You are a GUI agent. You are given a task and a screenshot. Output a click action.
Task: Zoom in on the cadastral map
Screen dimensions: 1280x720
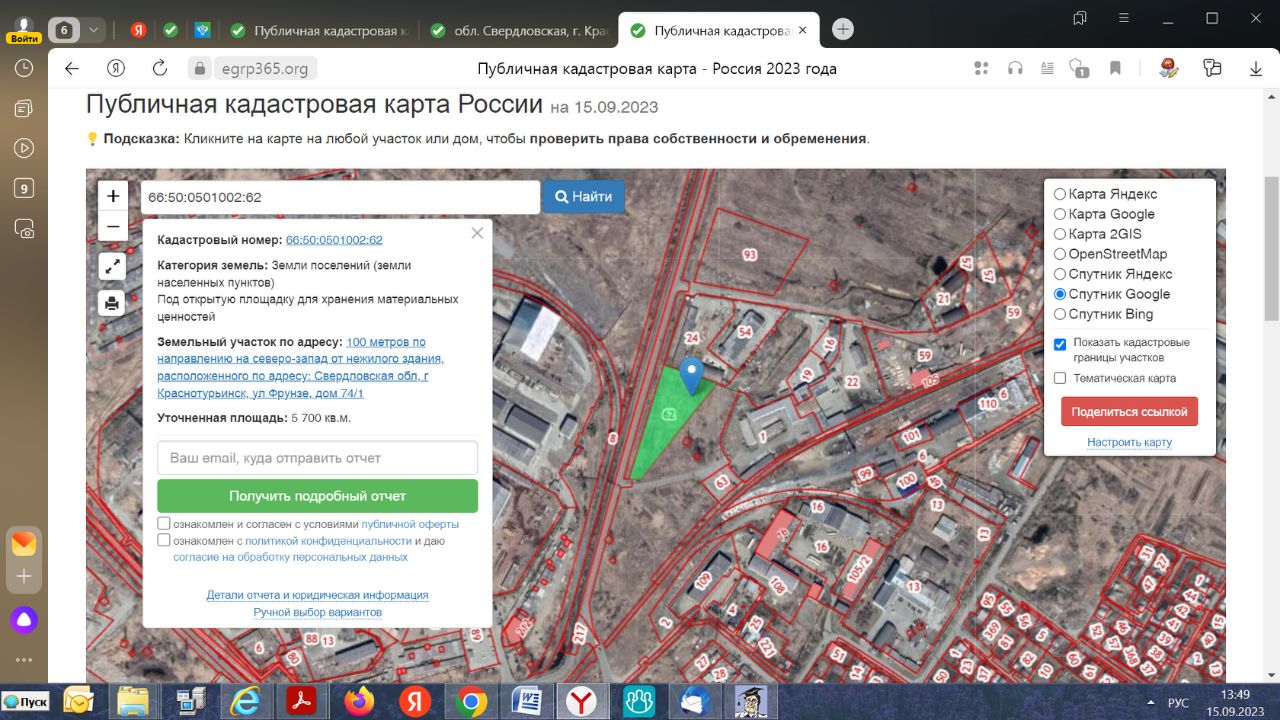click(x=113, y=196)
